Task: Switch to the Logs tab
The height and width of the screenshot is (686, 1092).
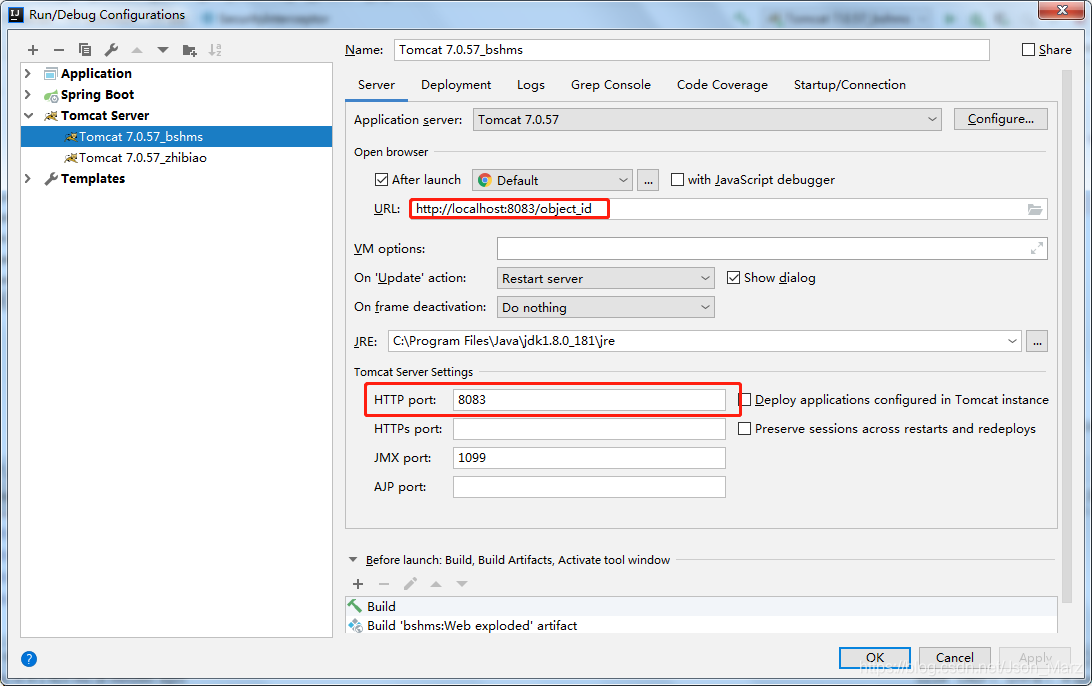Action: pyautogui.click(x=531, y=85)
